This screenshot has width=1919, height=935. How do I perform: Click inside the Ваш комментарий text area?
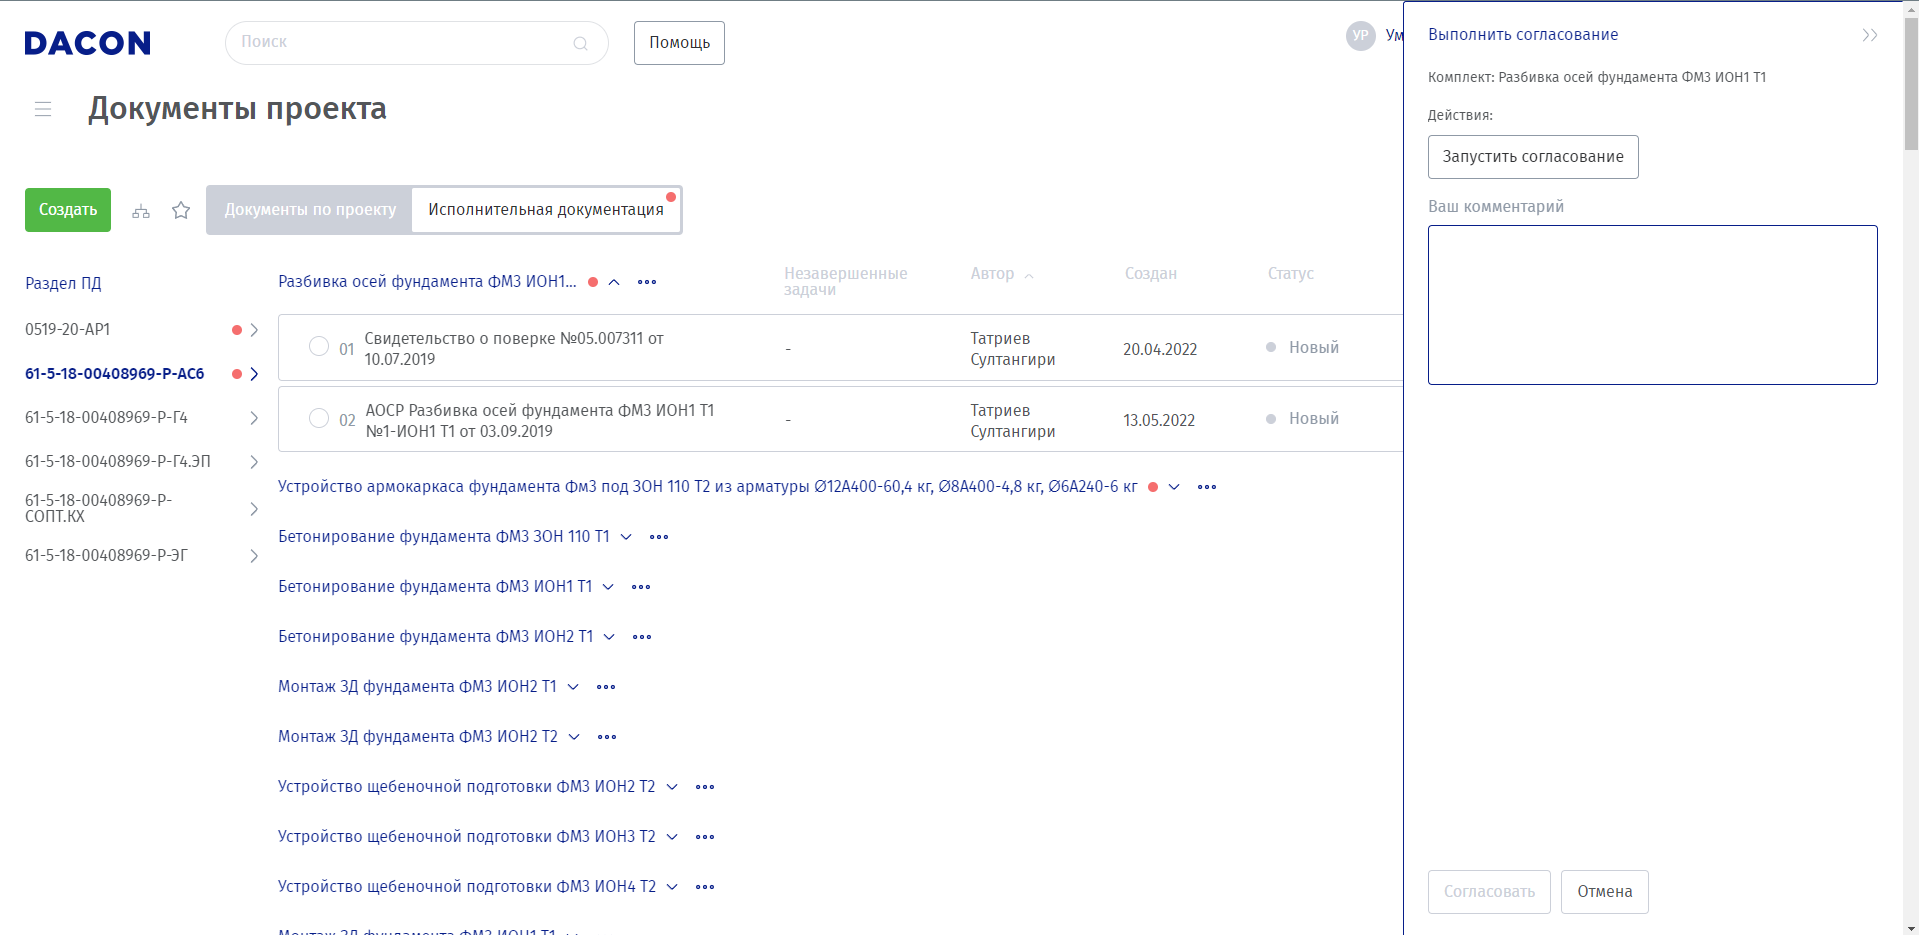point(1652,305)
